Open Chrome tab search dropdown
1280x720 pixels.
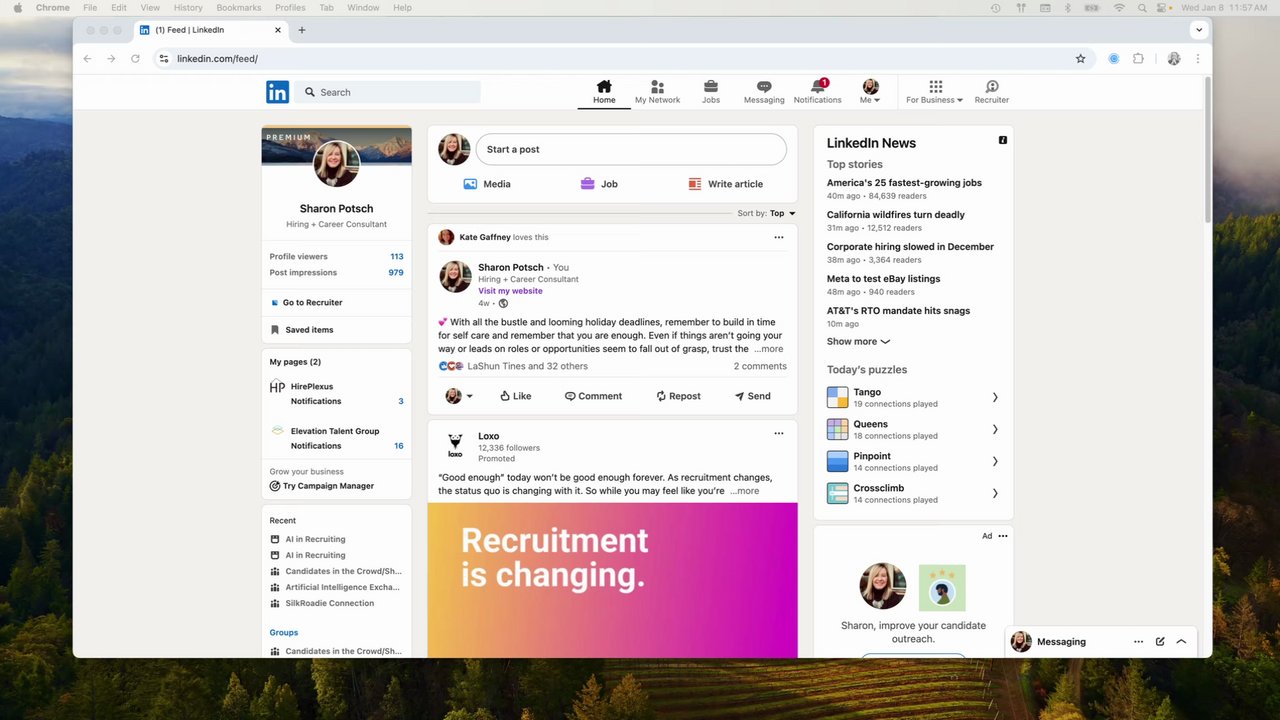coord(1199,30)
